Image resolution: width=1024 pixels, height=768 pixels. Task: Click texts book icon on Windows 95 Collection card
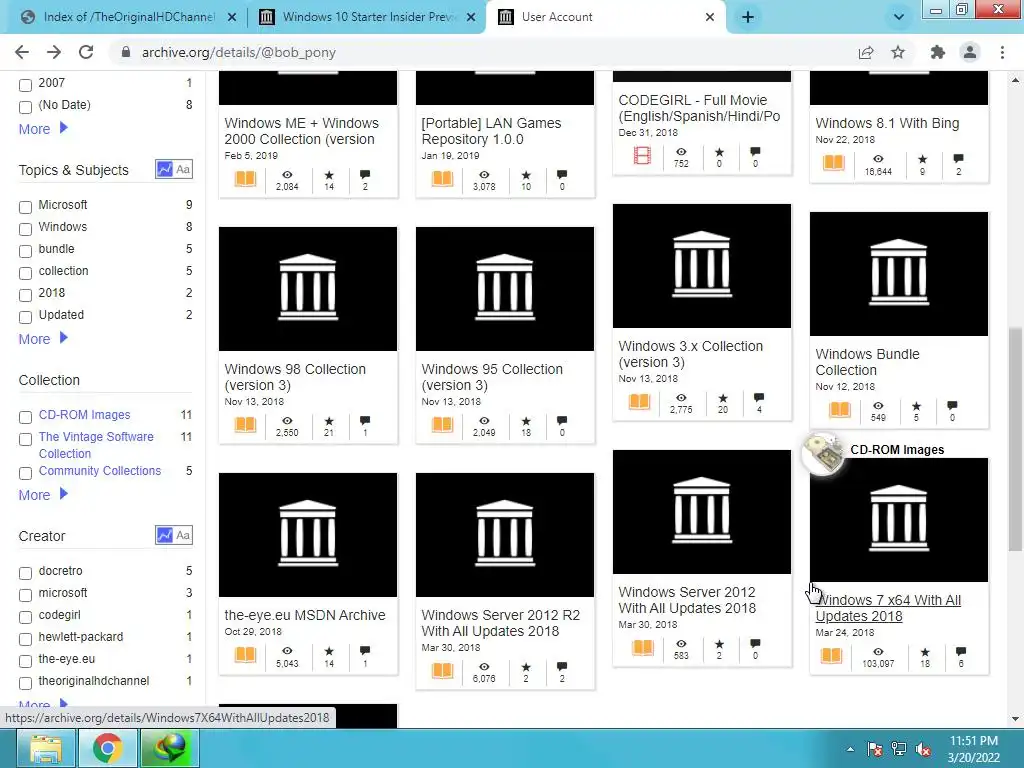[442, 425]
